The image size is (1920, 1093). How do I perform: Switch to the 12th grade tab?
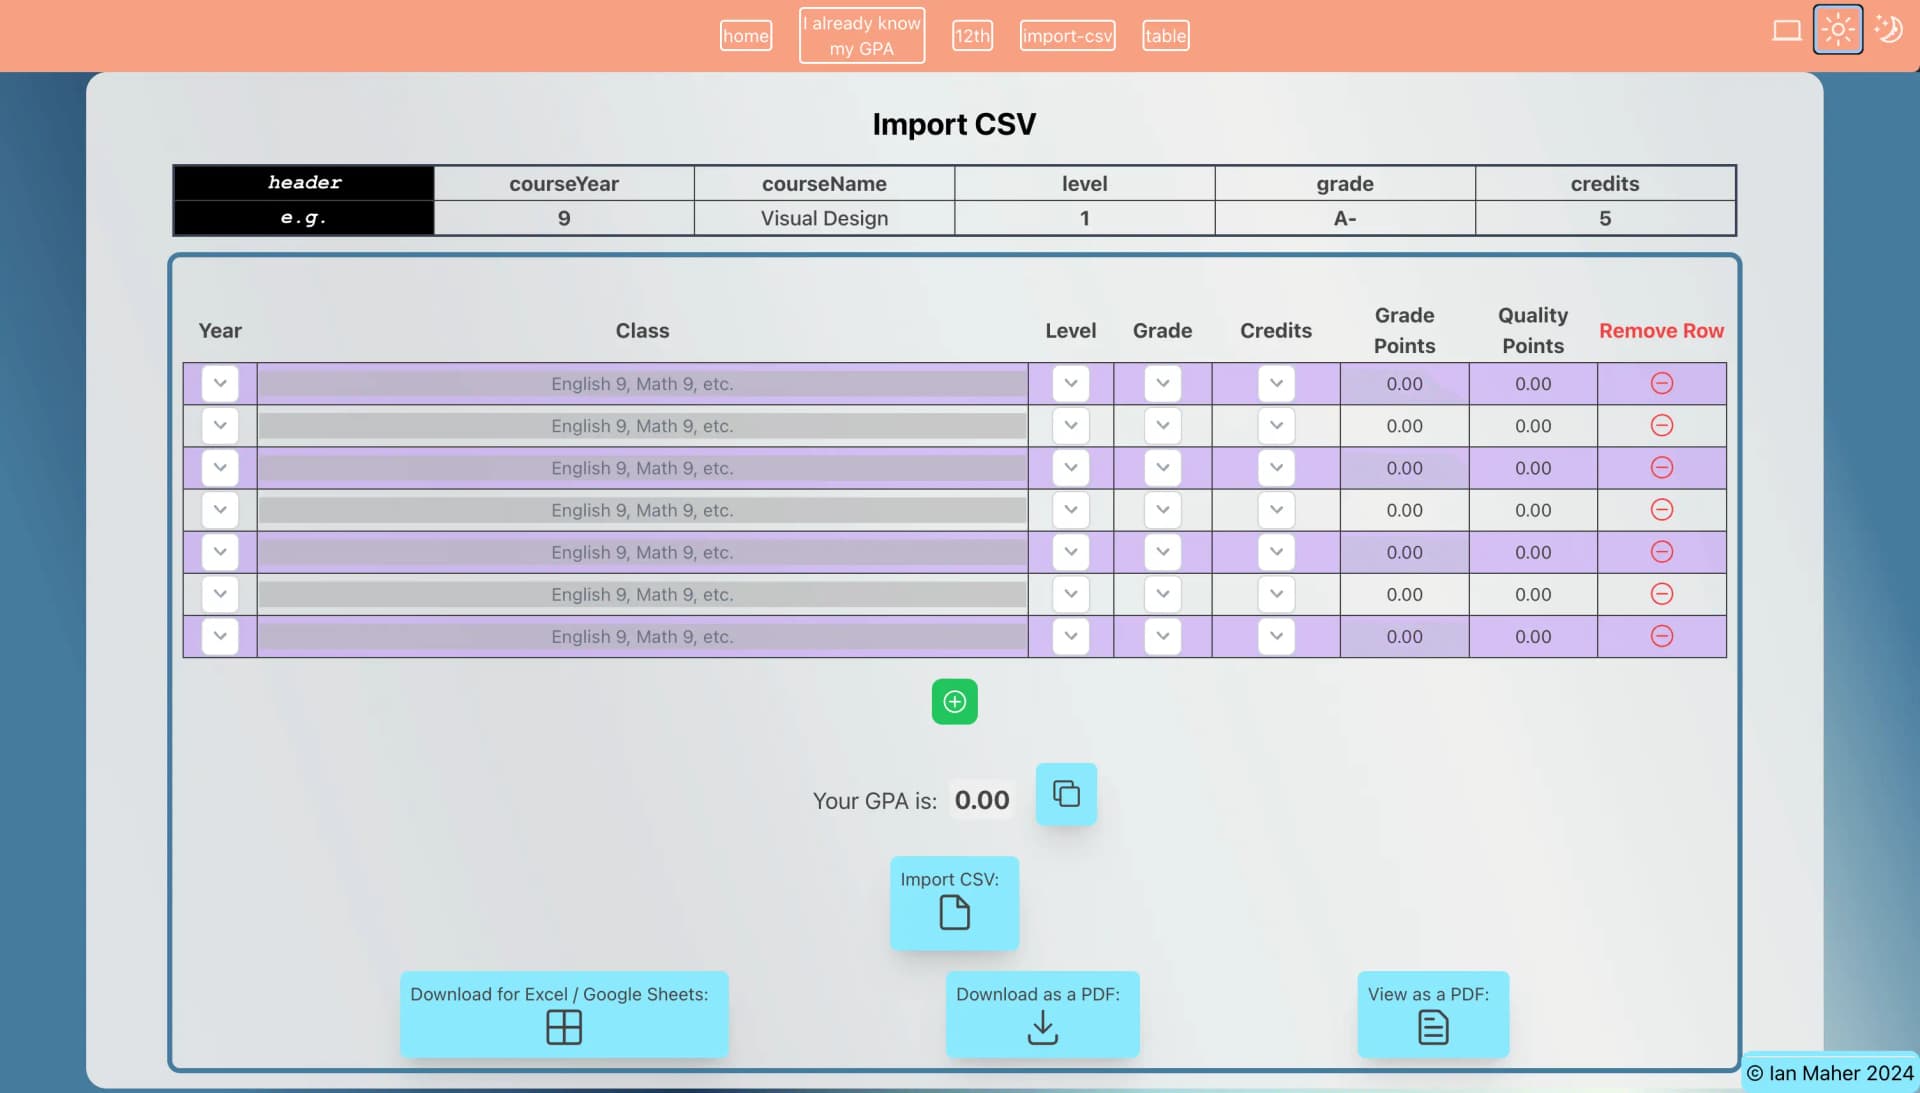[972, 36]
